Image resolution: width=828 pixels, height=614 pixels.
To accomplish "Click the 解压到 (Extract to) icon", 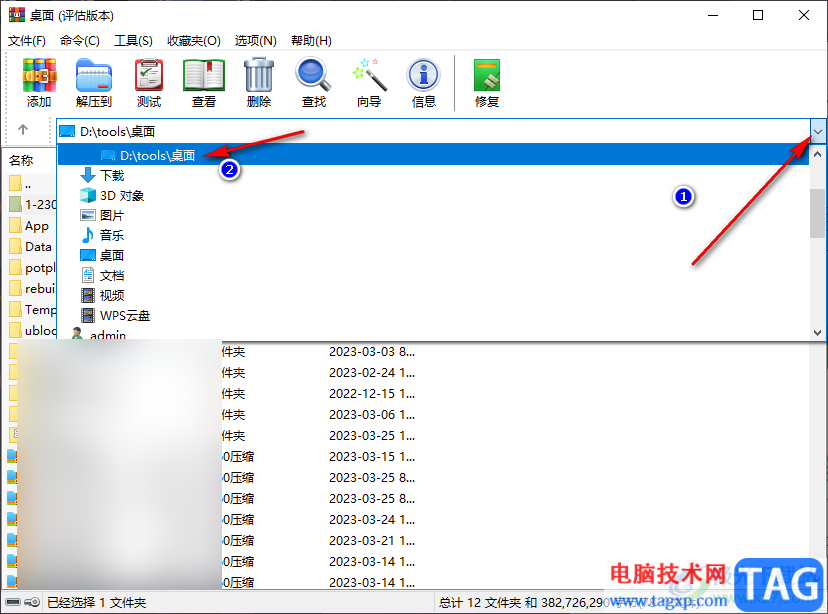I will click(x=94, y=83).
